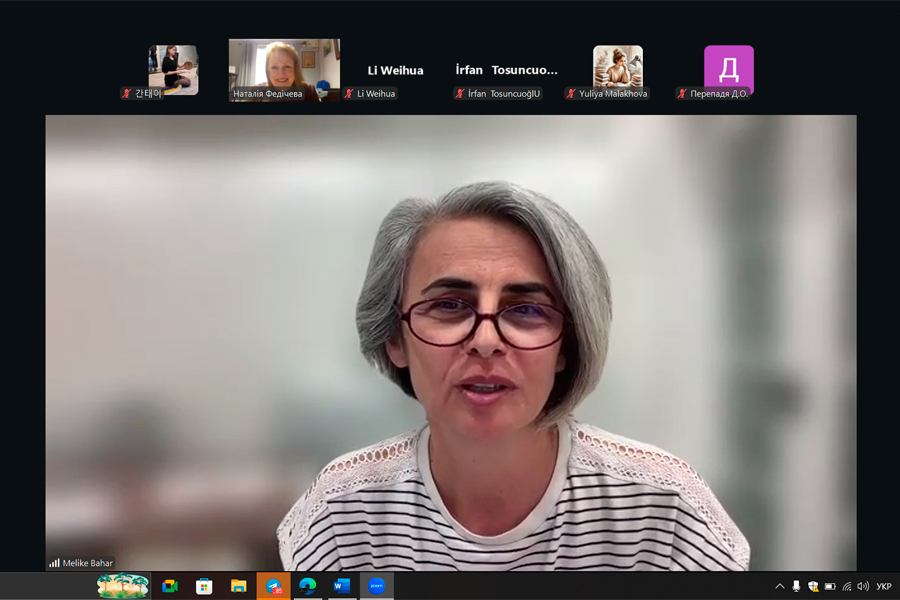Click the volume speaker icon

[x=863, y=586]
